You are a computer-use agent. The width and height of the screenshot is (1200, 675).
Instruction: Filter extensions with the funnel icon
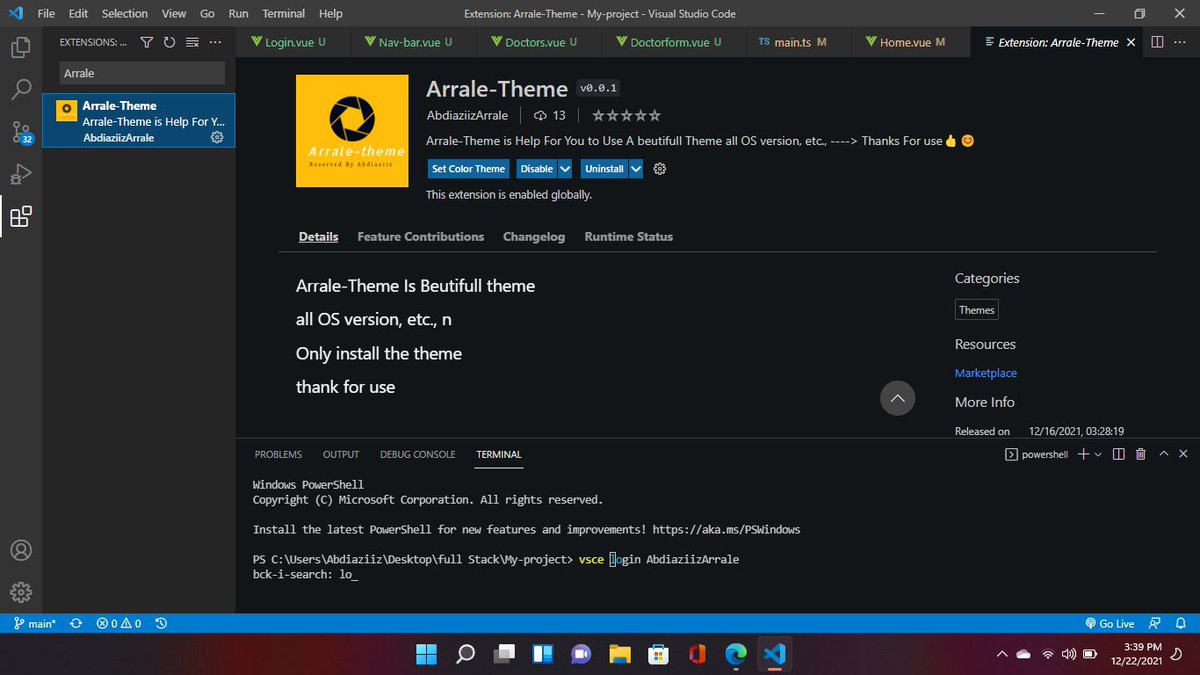click(147, 42)
